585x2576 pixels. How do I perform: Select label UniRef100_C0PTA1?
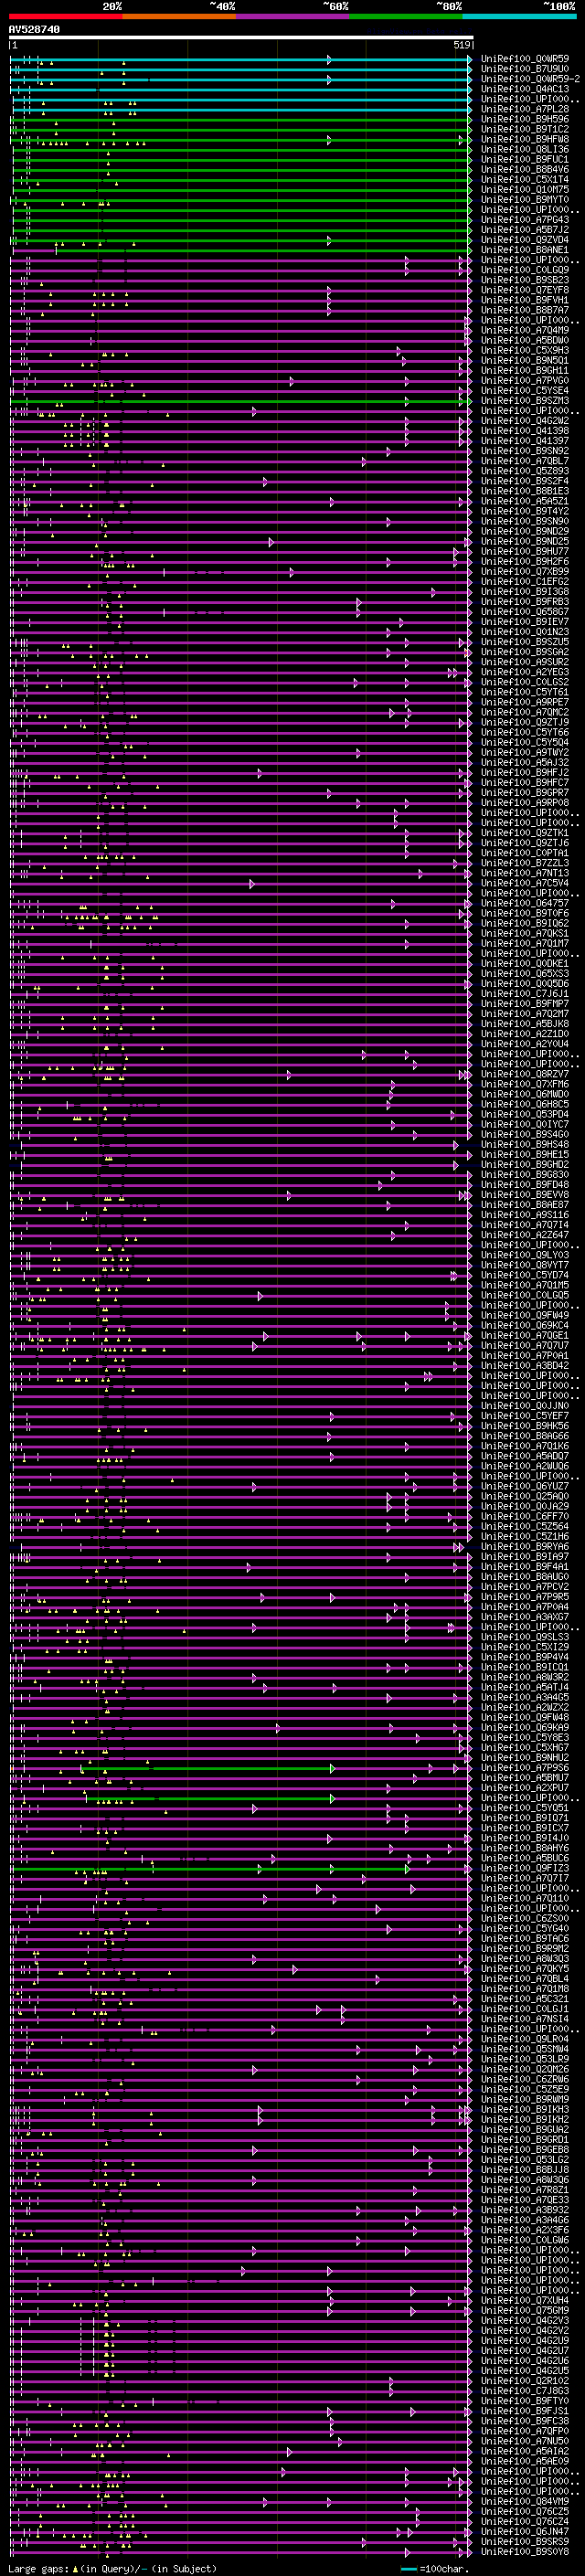click(525, 853)
